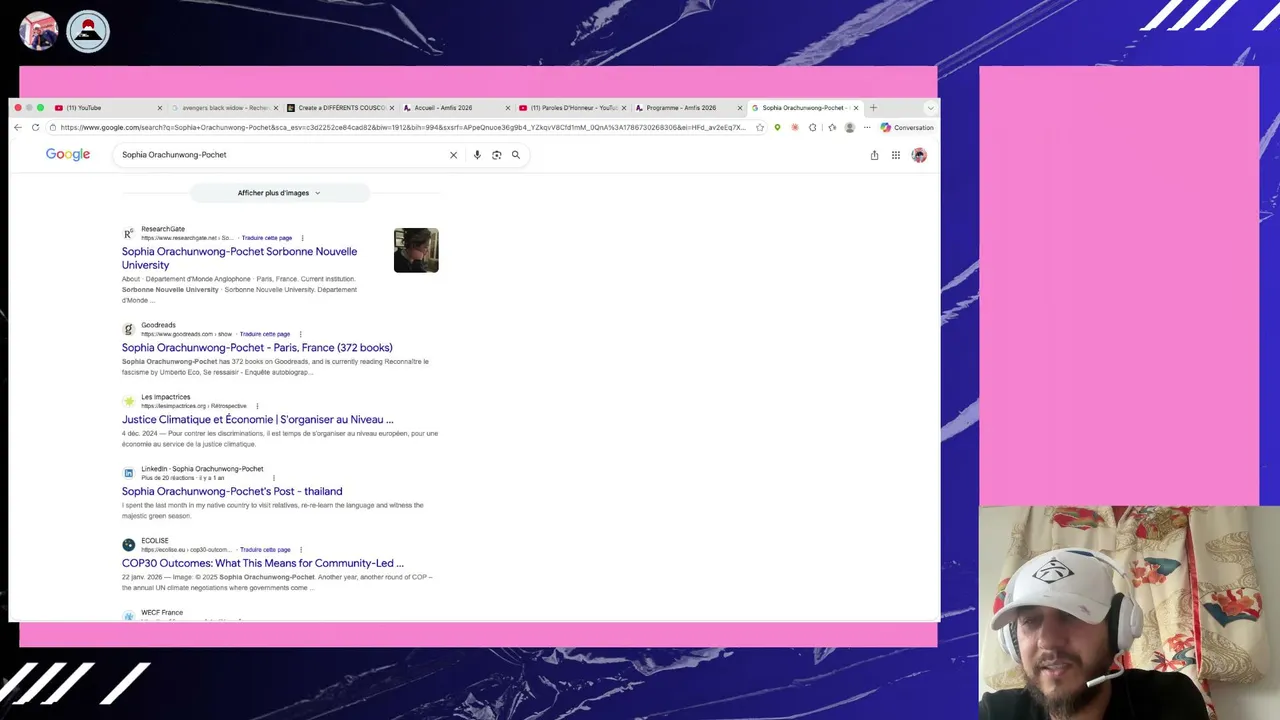The height and width of the screenshot is (720, 1280).
Task: Click the Conversation button in the toolbar
Action: (907, 127)
